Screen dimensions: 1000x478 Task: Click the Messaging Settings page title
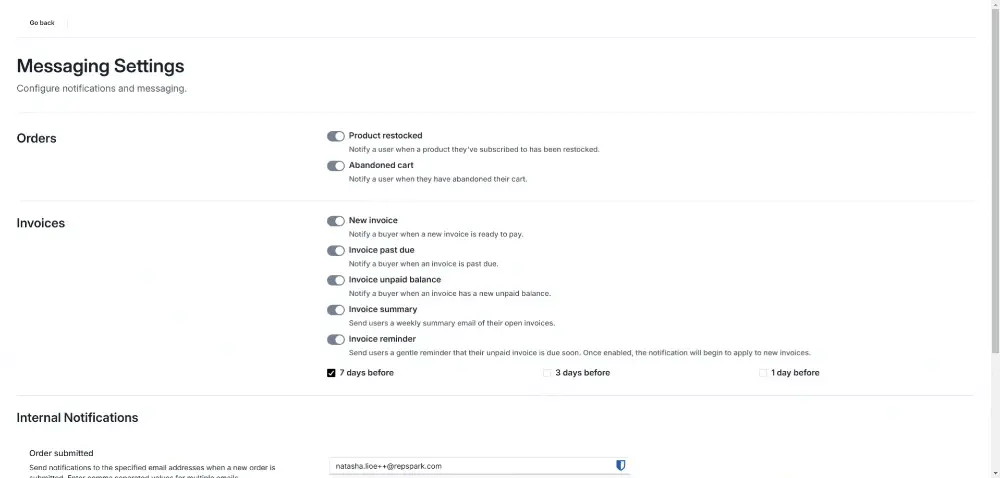pos(100,66)
